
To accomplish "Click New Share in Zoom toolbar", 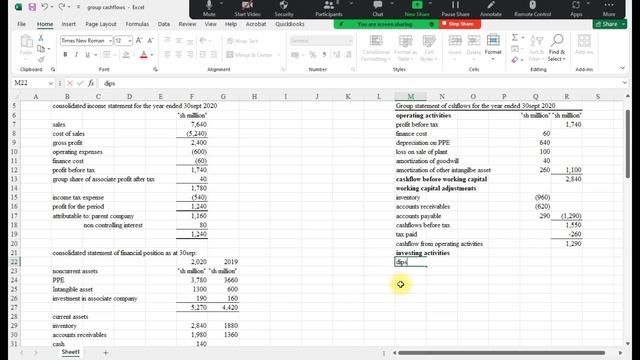I will pyautogui.click(x=417, y=9).
